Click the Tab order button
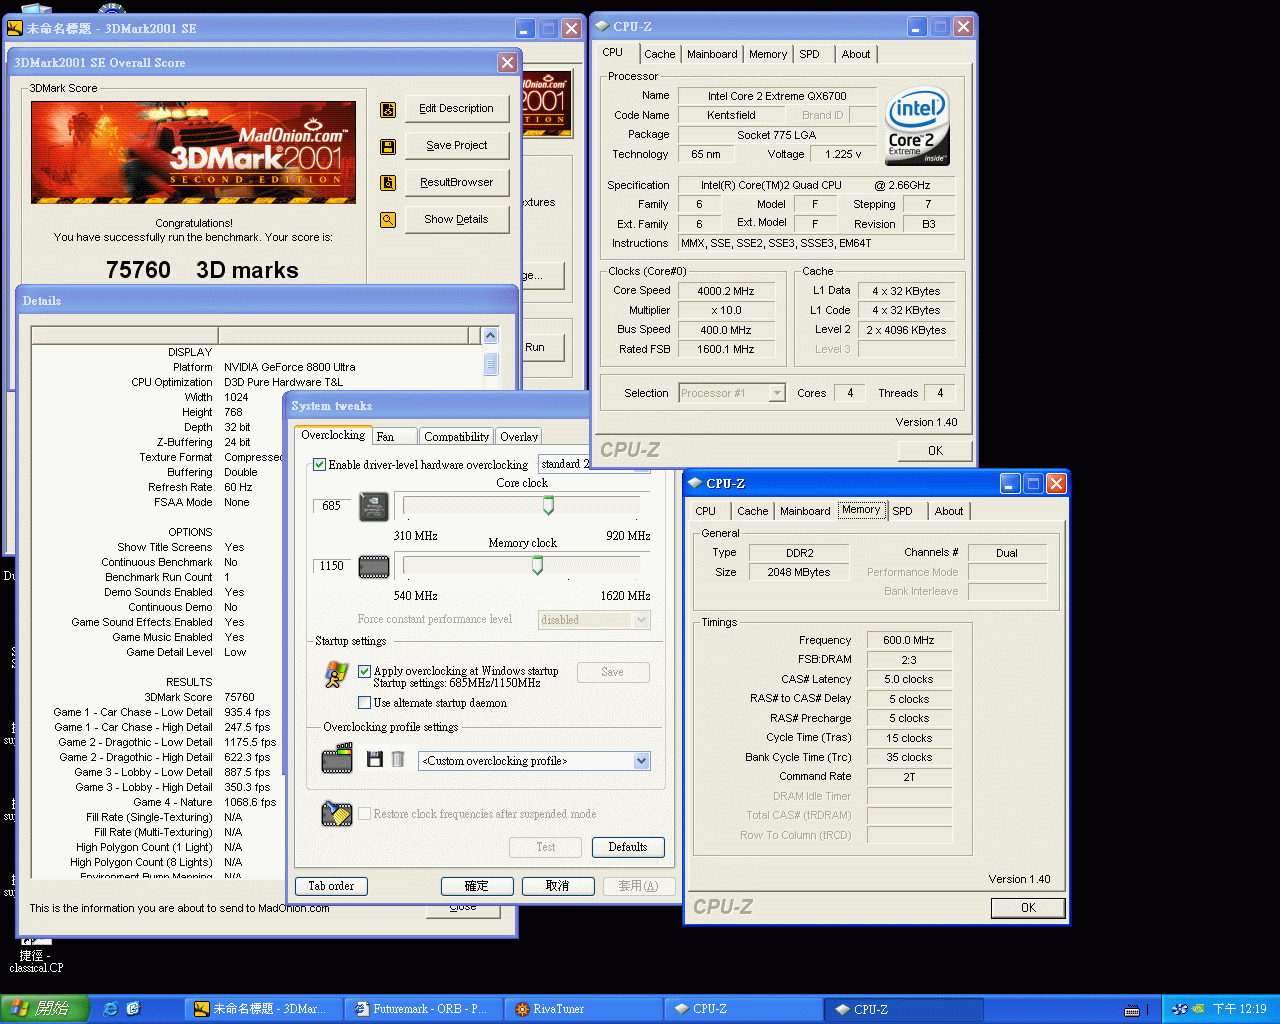 click(x=331, y=886)
